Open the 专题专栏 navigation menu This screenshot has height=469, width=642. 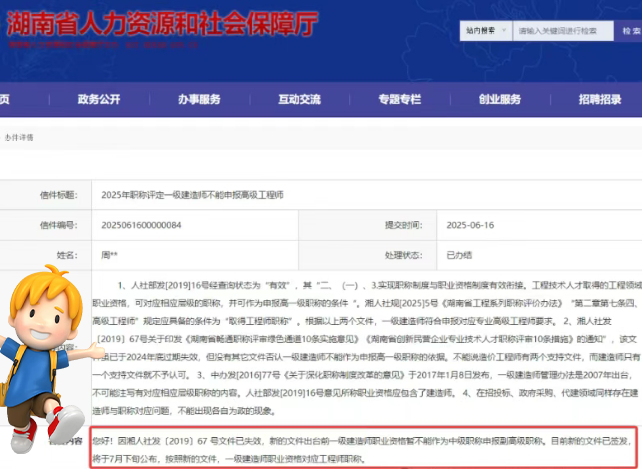click(400, 99)
